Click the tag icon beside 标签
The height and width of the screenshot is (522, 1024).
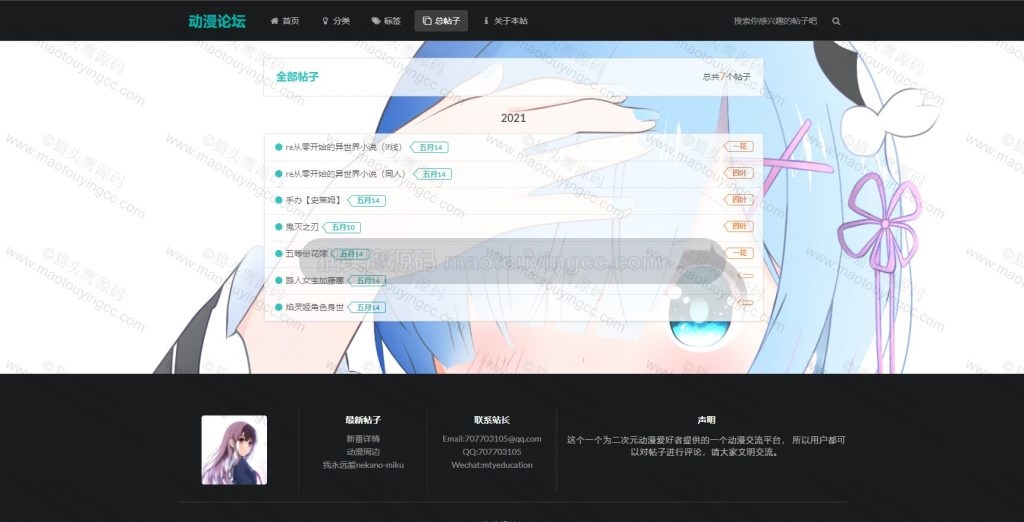tap(376, 21)
